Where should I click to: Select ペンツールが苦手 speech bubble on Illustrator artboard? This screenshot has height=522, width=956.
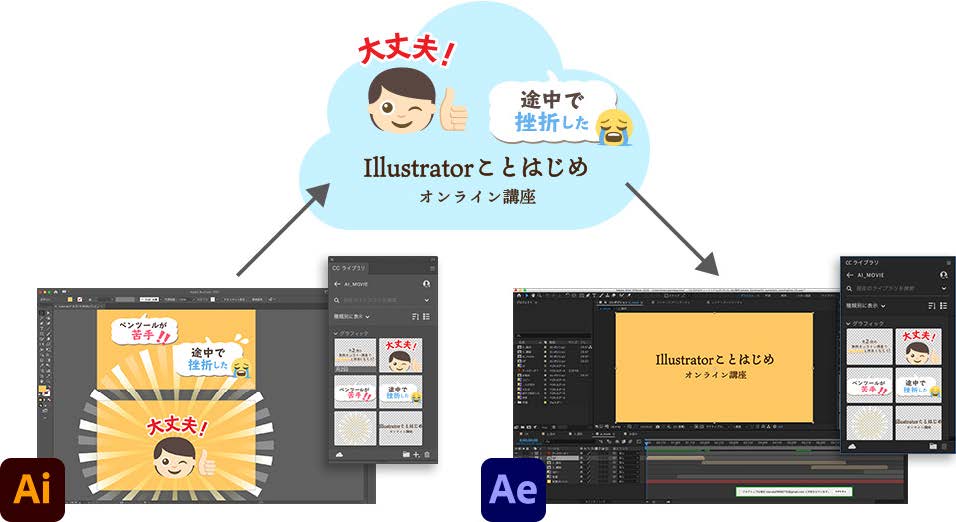pyautogui.click(x=144, y=331)
